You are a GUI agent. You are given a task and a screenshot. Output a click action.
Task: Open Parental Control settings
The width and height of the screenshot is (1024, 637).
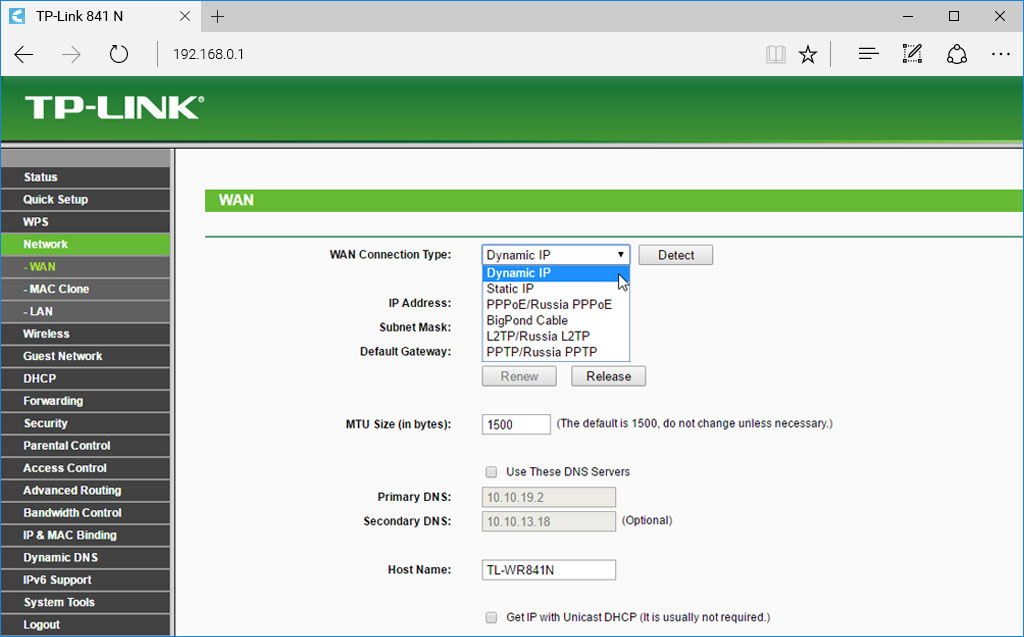pos(86,446)
